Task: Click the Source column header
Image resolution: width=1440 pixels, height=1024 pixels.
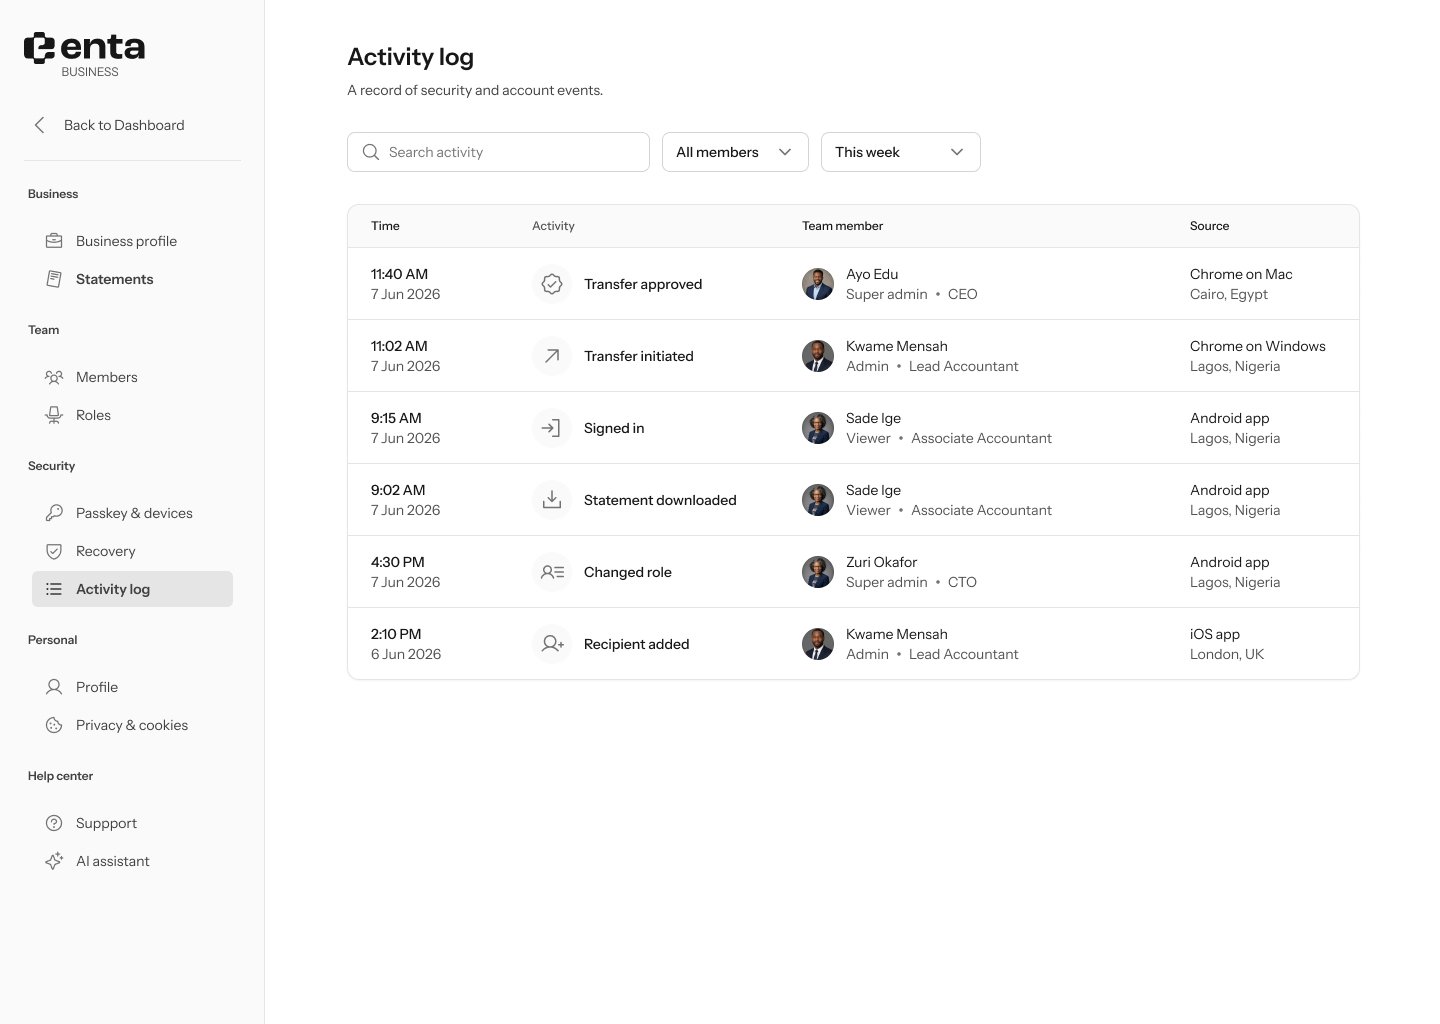Action: [x=1209, y=226]
